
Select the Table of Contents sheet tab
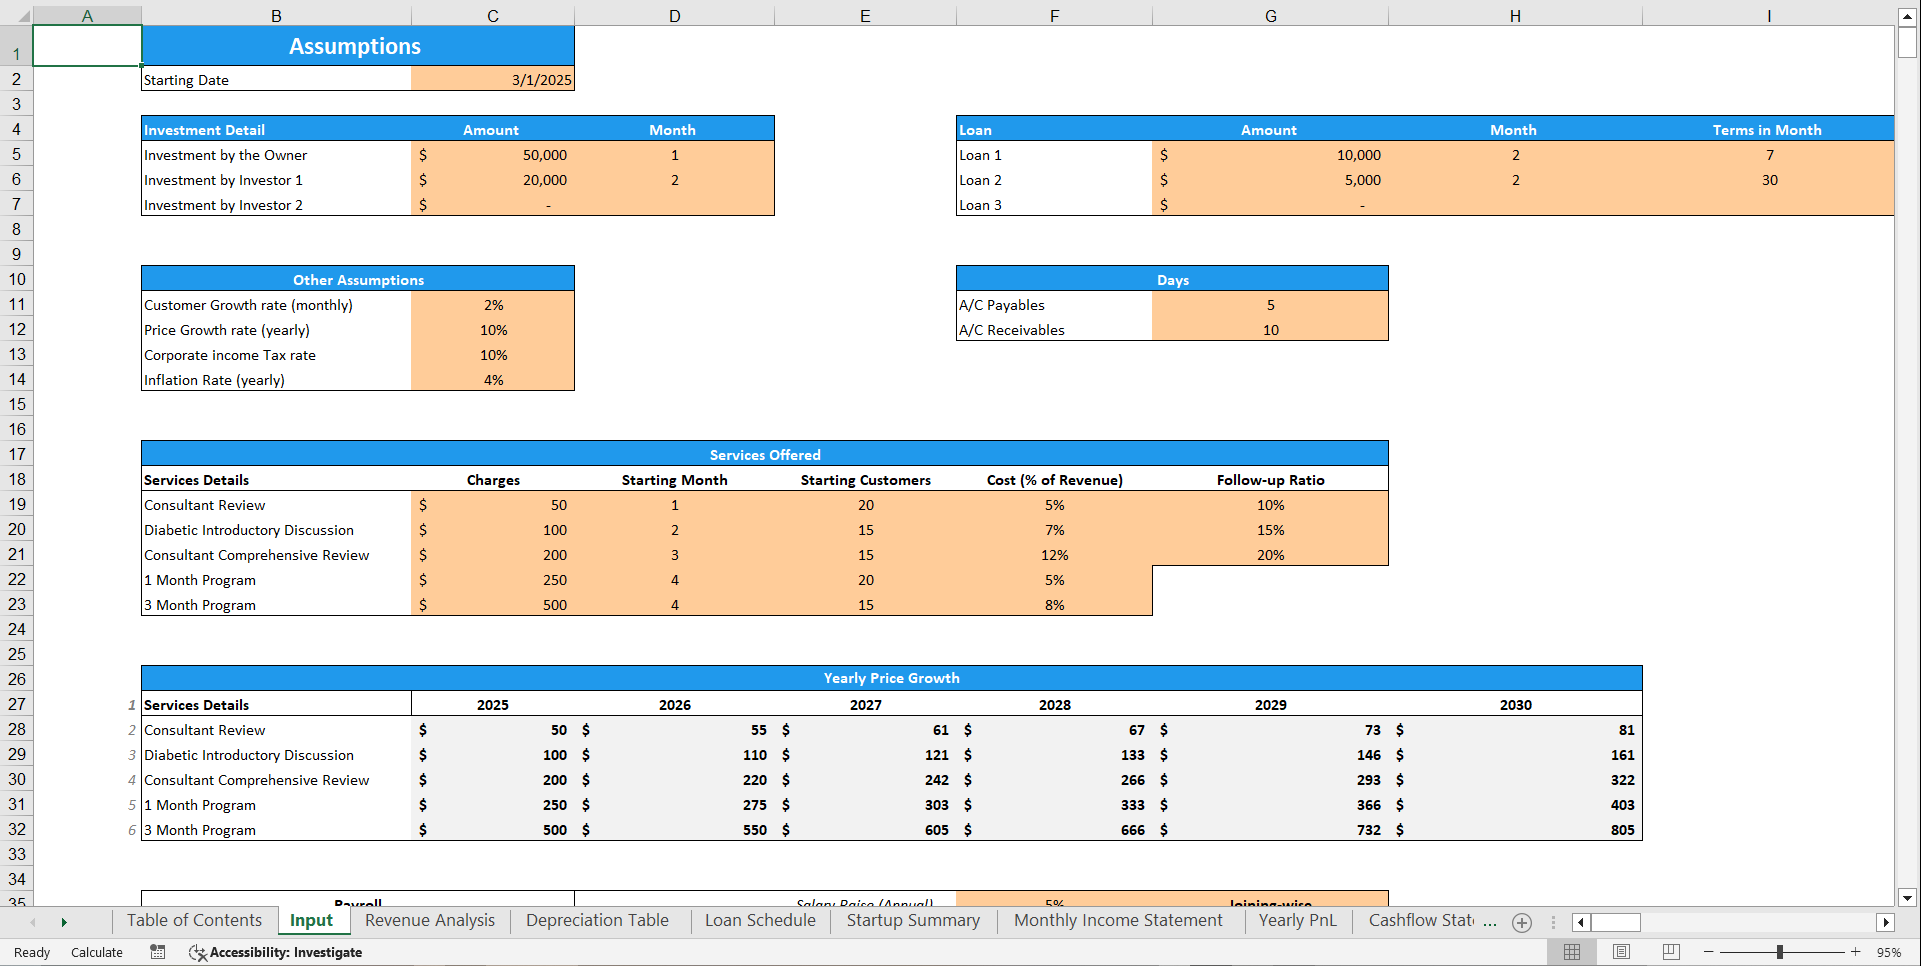tap(194, 920)
